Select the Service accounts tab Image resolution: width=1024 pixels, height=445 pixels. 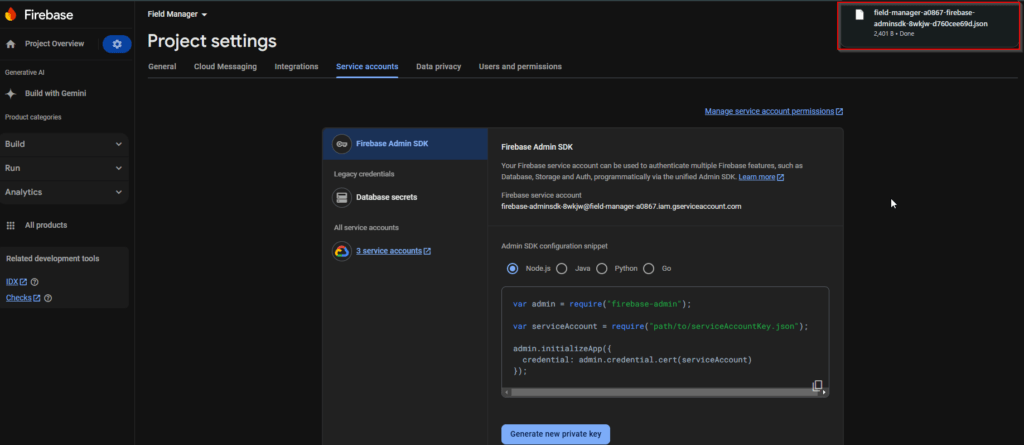pos(367,67)
